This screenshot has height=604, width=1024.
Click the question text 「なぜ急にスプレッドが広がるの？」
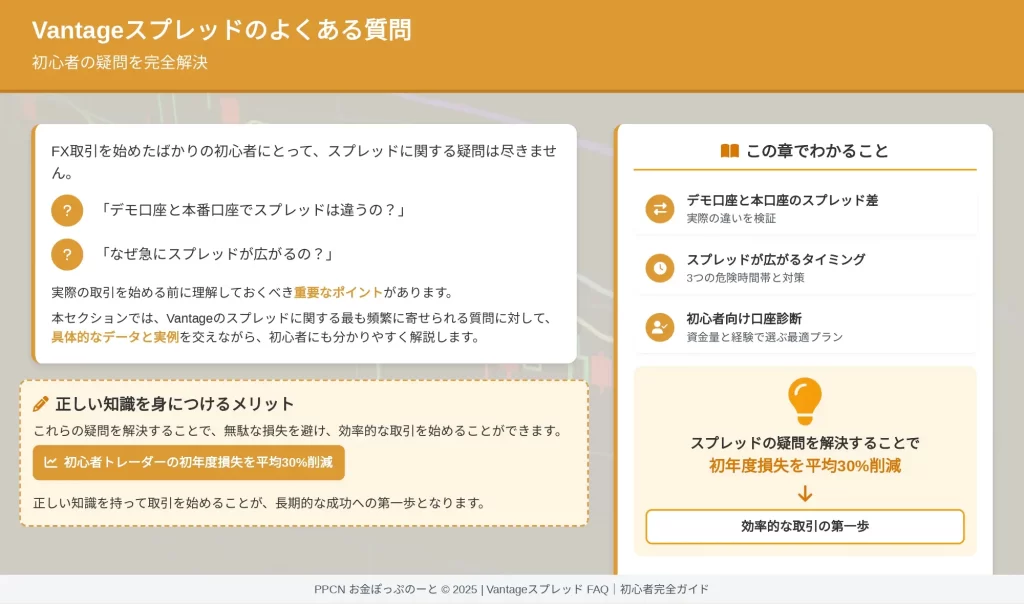click(217, 255)
